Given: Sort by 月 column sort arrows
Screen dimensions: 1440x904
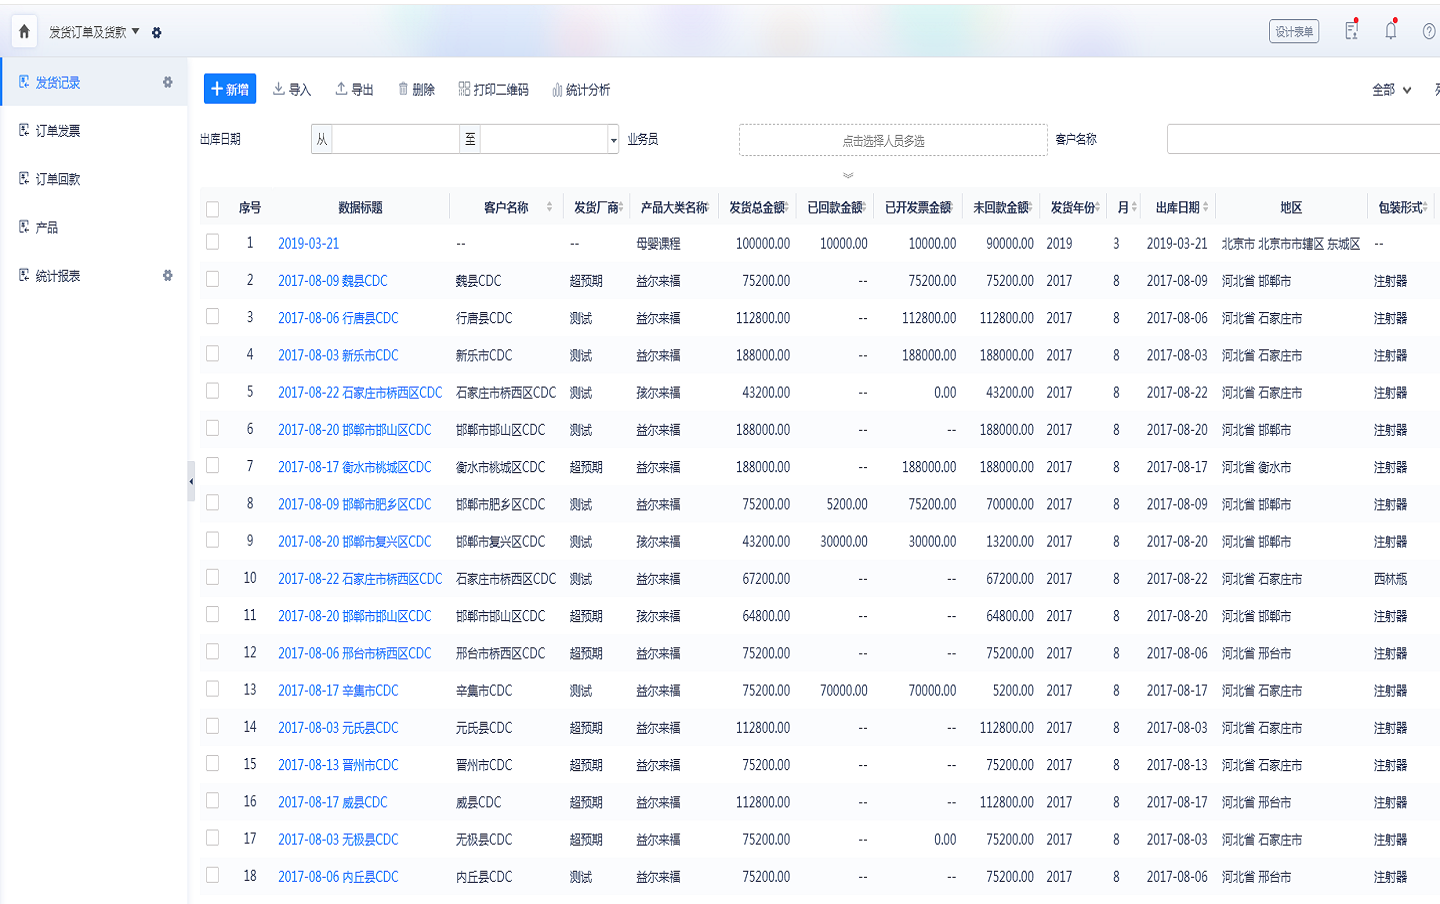Looking at the screenshot, I should pos(1134,207).
